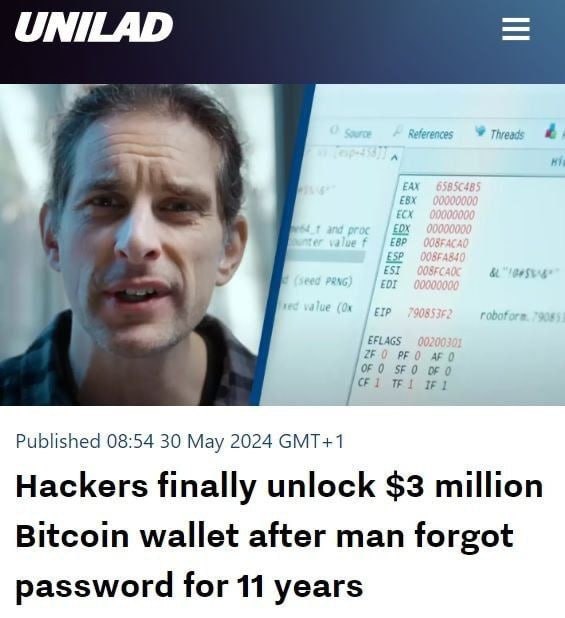This screenshot has height=618, width=565.
Task: Click the Published 30 May 2024 timestamp
Action: 180,441
